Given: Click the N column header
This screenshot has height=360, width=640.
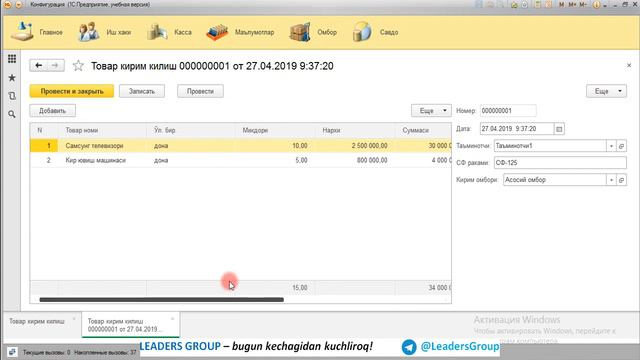Looking at the screenshot, I should coord(44,130).
